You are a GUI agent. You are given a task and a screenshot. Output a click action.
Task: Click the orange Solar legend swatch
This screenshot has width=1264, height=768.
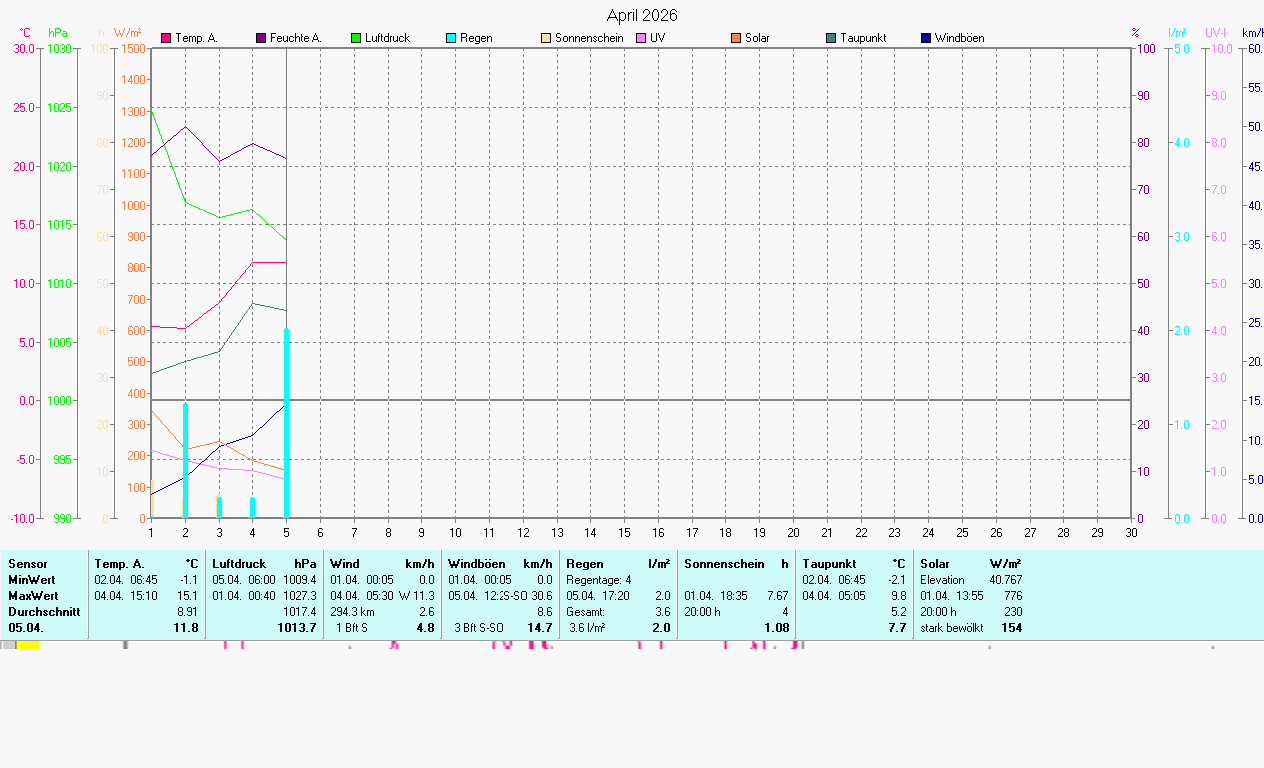click(x=736, y=38)
